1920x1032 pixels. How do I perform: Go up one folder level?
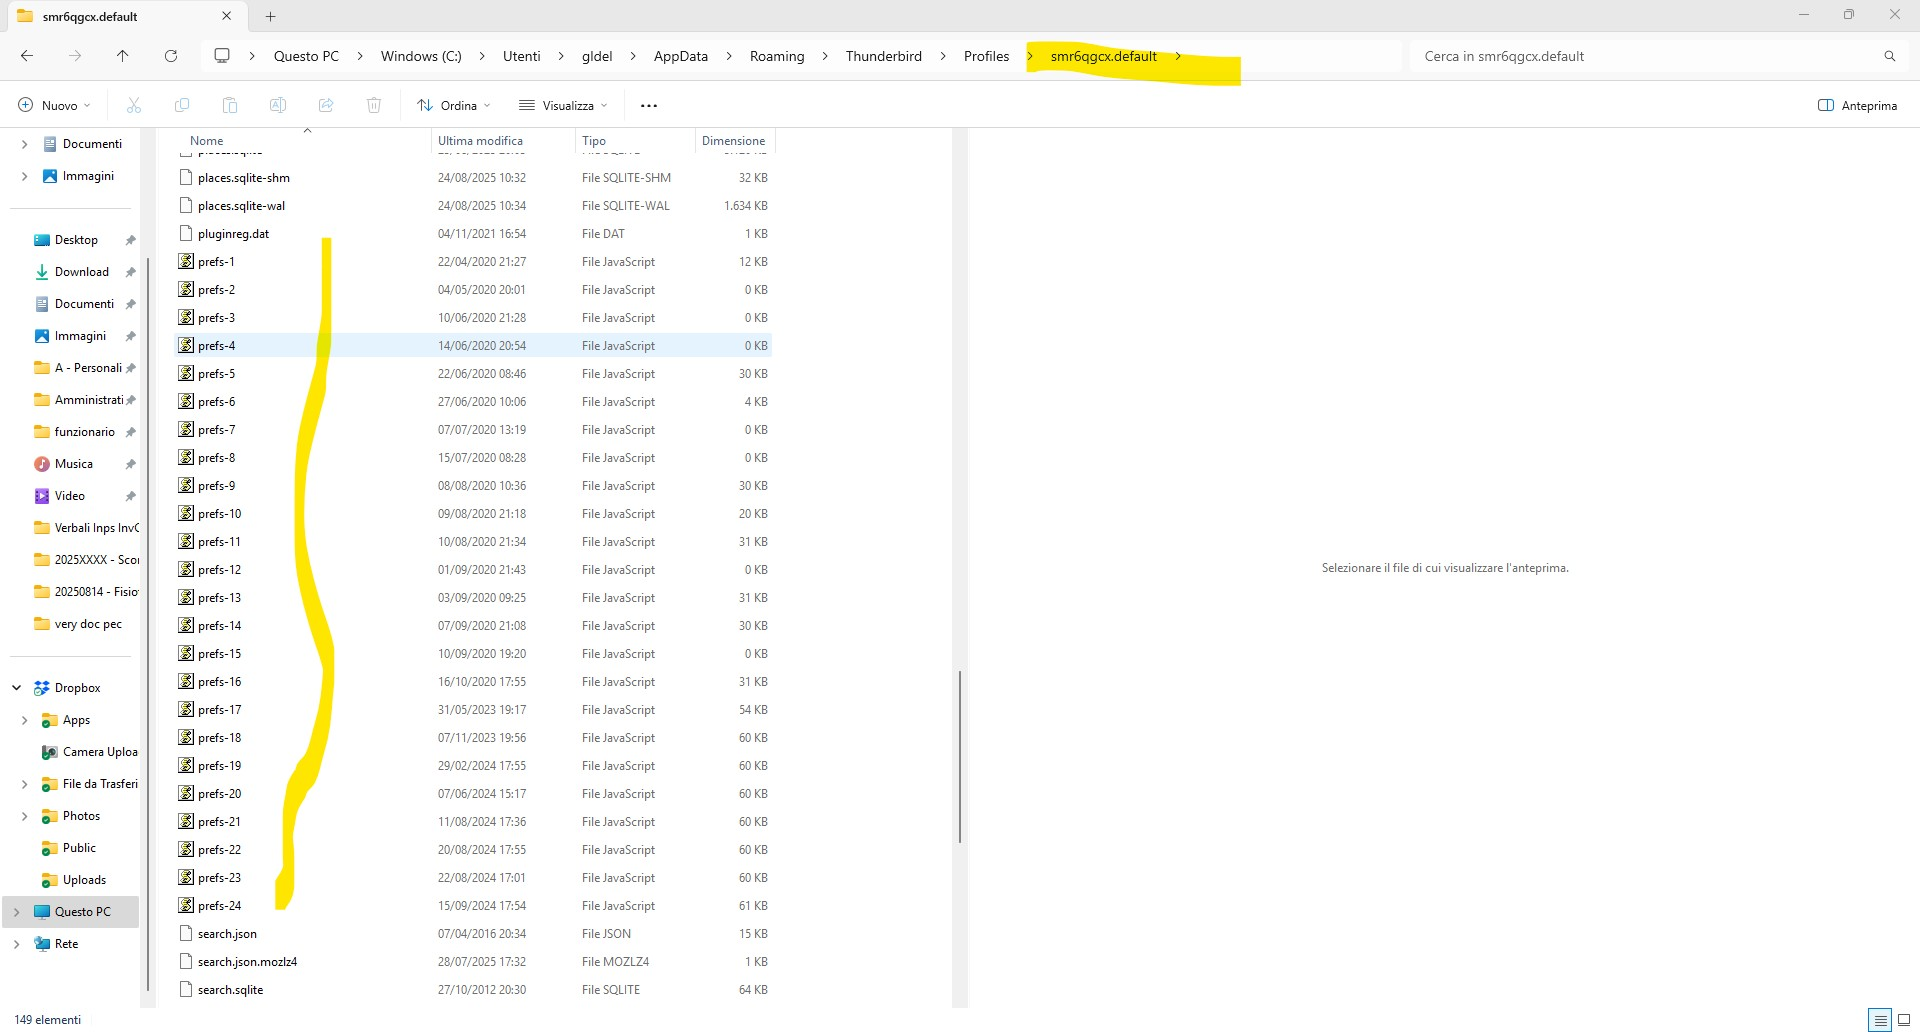(x=123, y=56)
